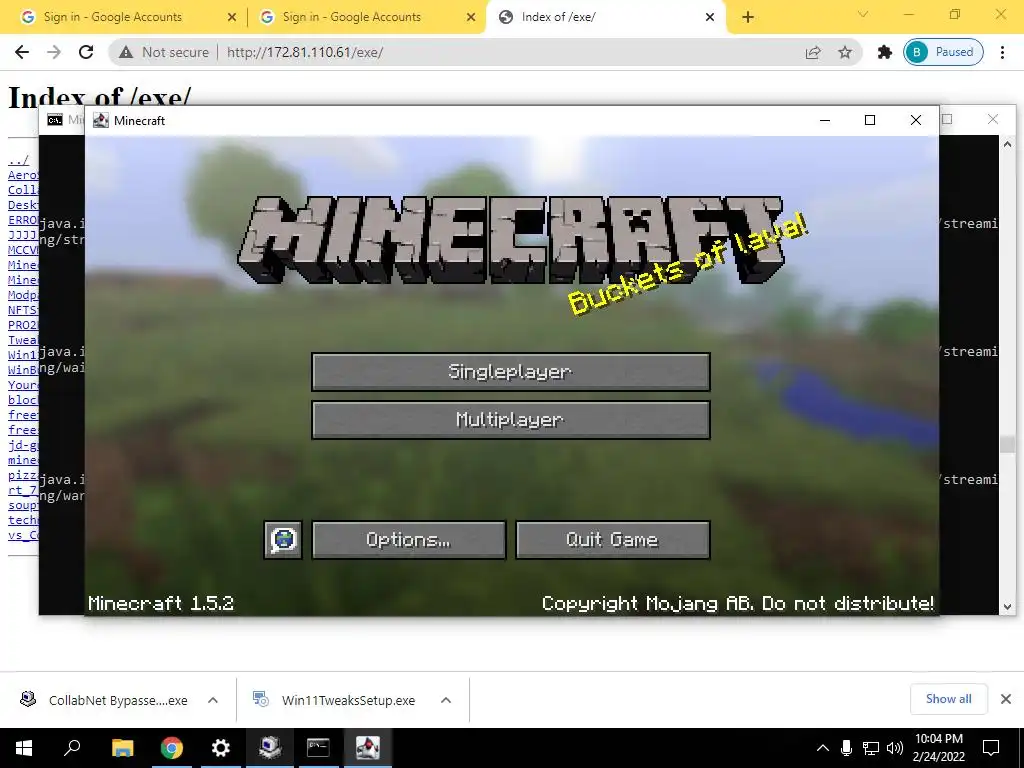This screenshot has width=1024, height=768.
Task: Go forward in the browser
Action: (54, 52)
